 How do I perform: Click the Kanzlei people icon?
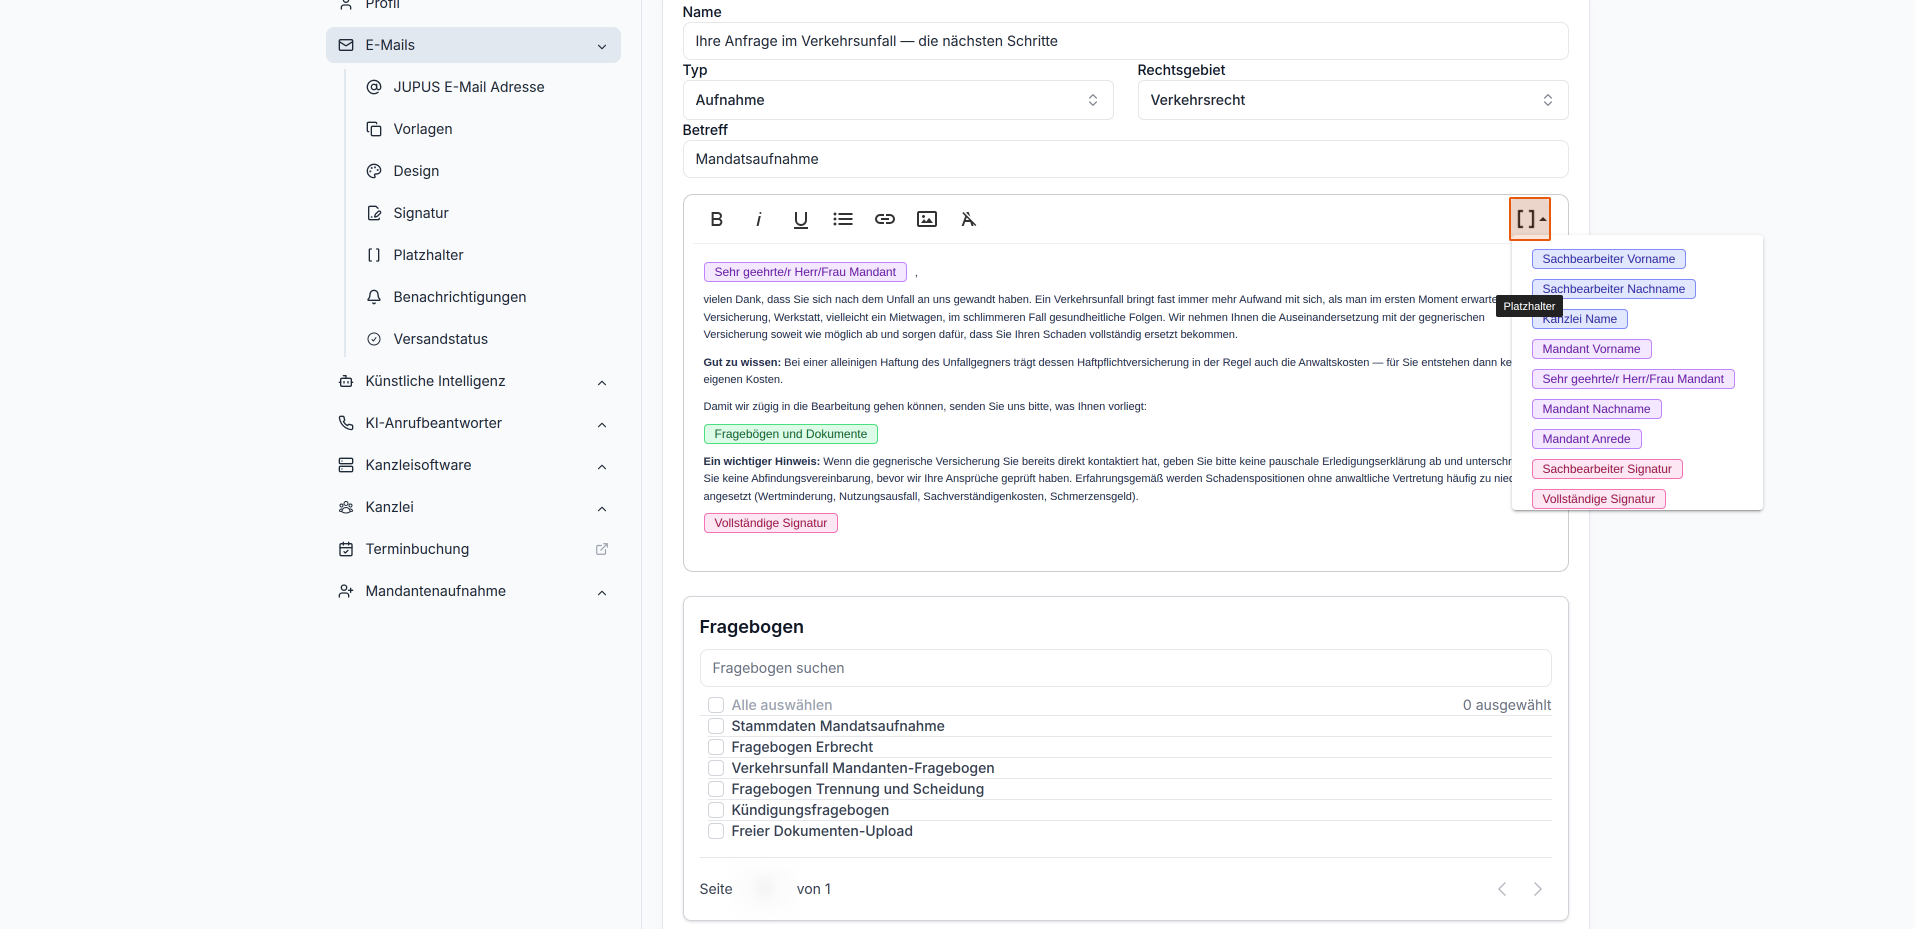(x=346, y=507)
